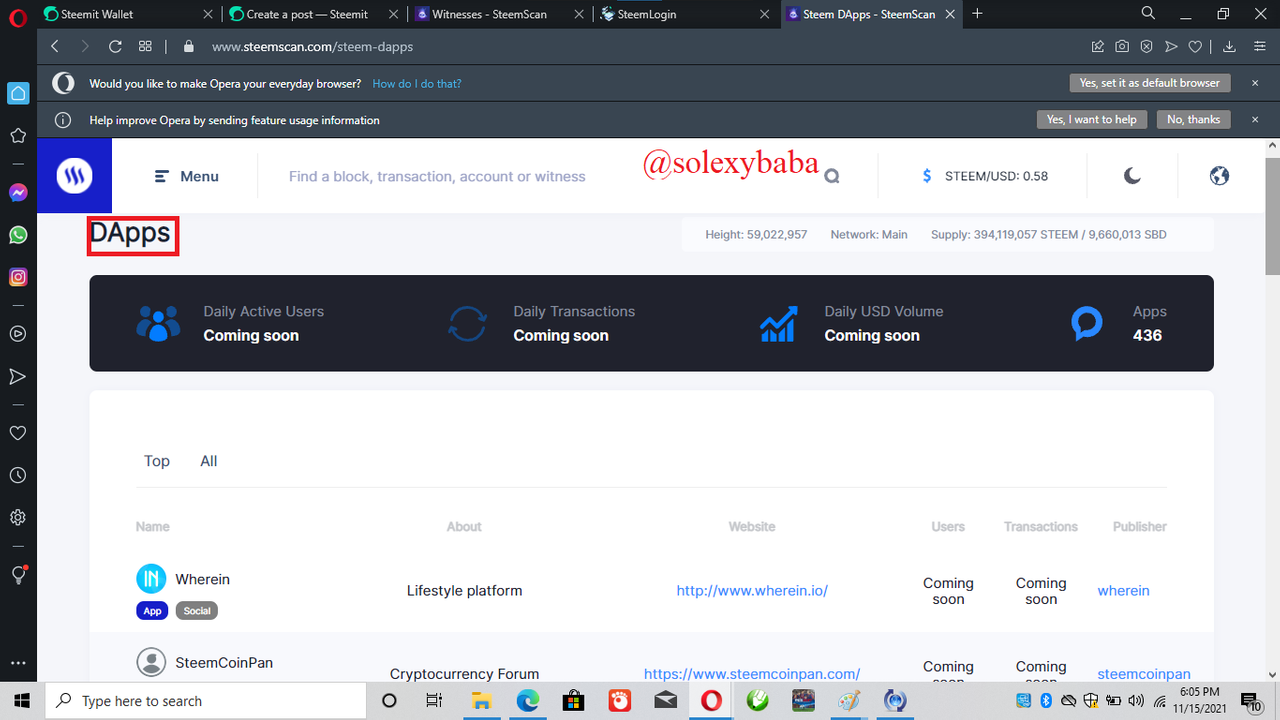Toggle dark mode moon icon
Image resolution: width=1280 pixels, height=720 pixels.
[1132, 176]
